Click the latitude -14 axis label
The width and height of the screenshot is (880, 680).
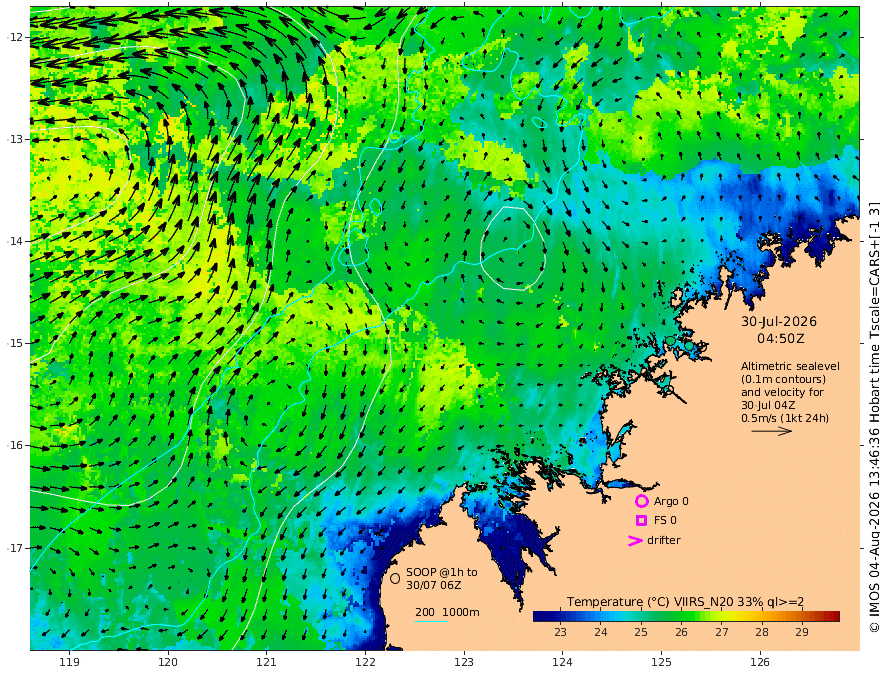click(x=15, y=241)
